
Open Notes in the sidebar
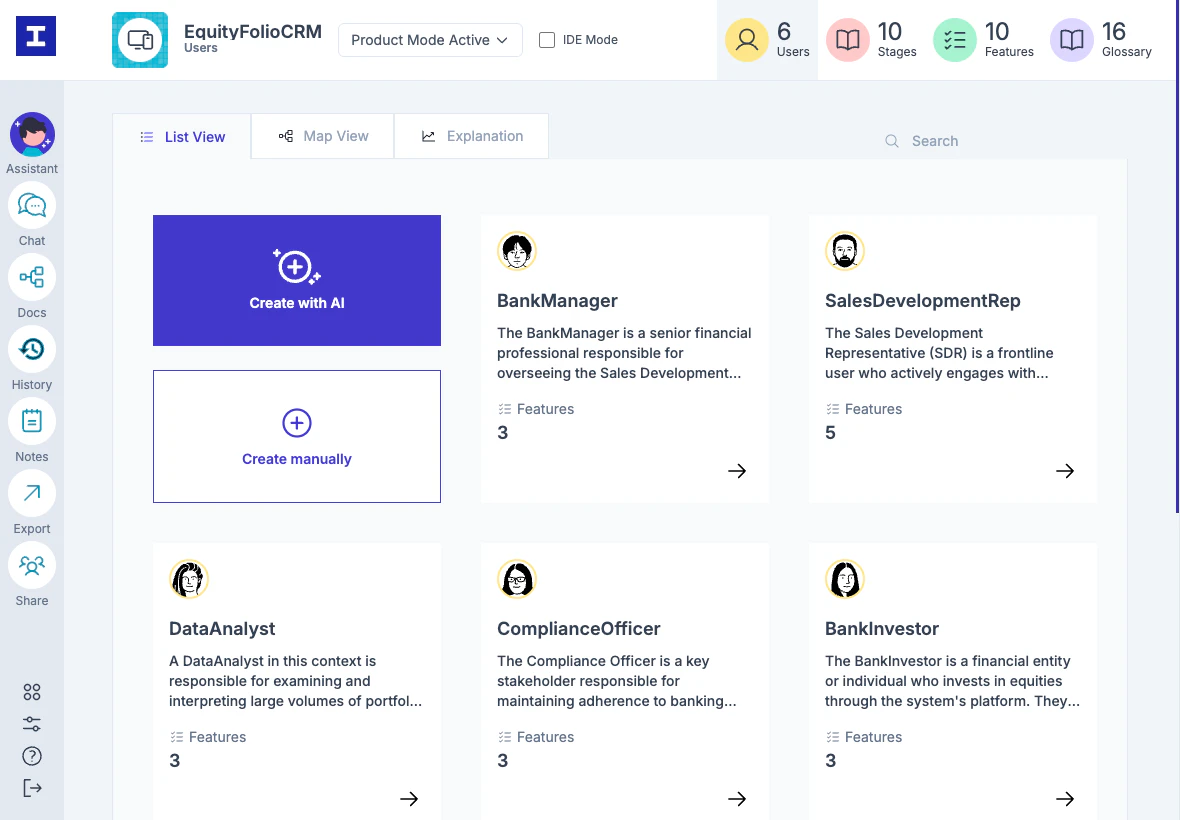pos(32,421)
